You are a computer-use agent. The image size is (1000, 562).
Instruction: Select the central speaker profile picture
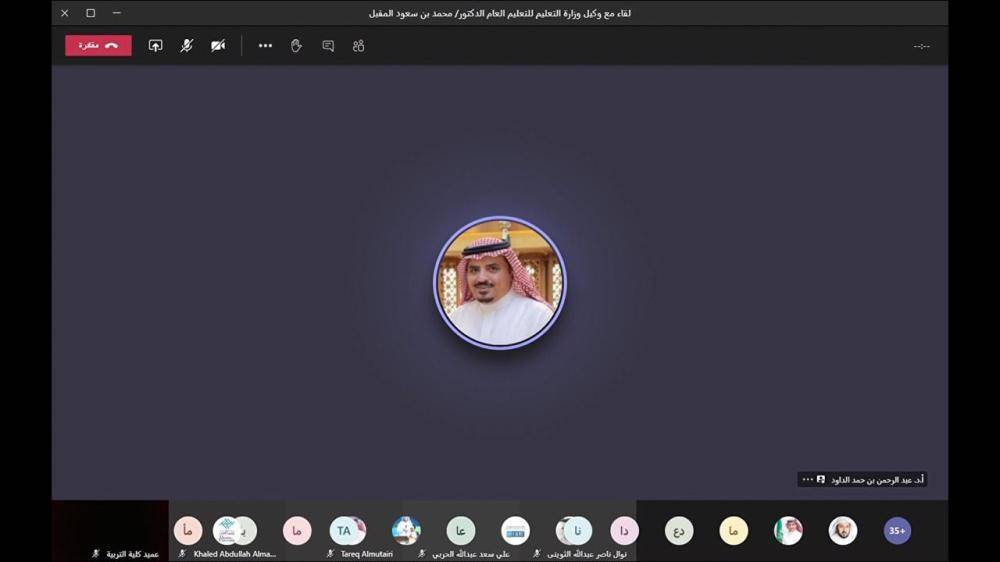[x=499, y=282]
